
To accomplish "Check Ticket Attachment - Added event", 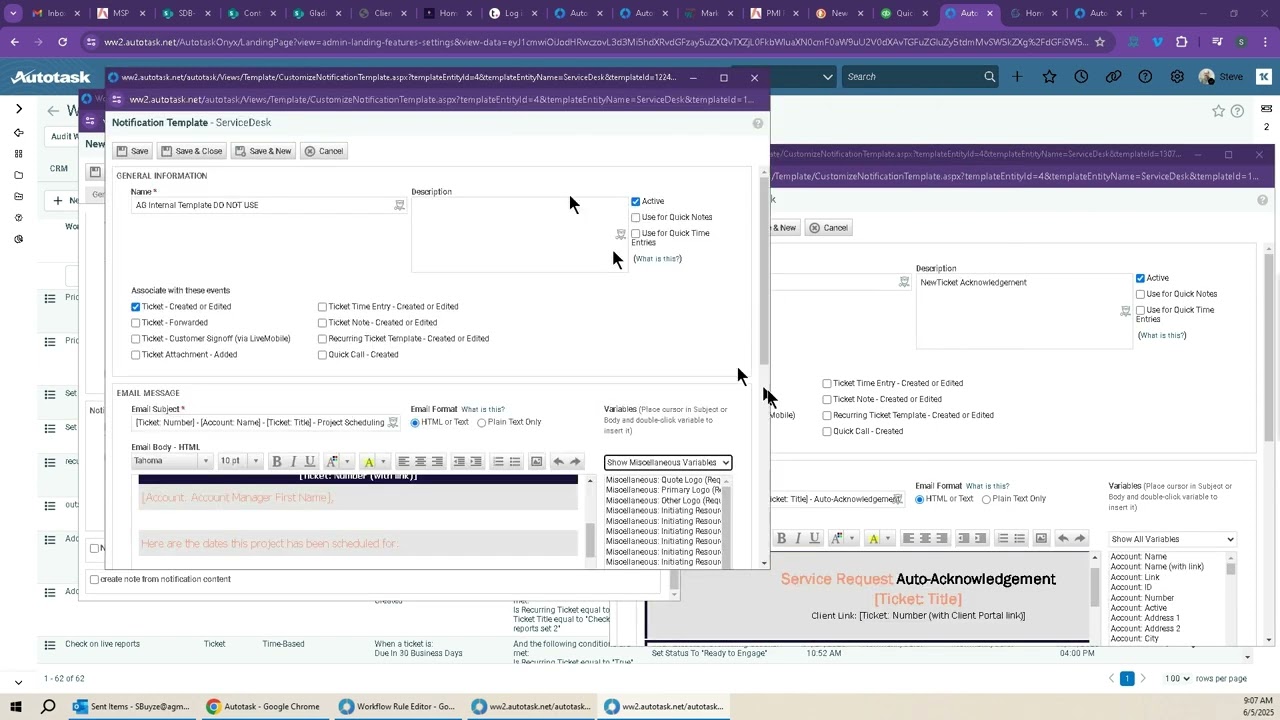I will click(136, 355).
